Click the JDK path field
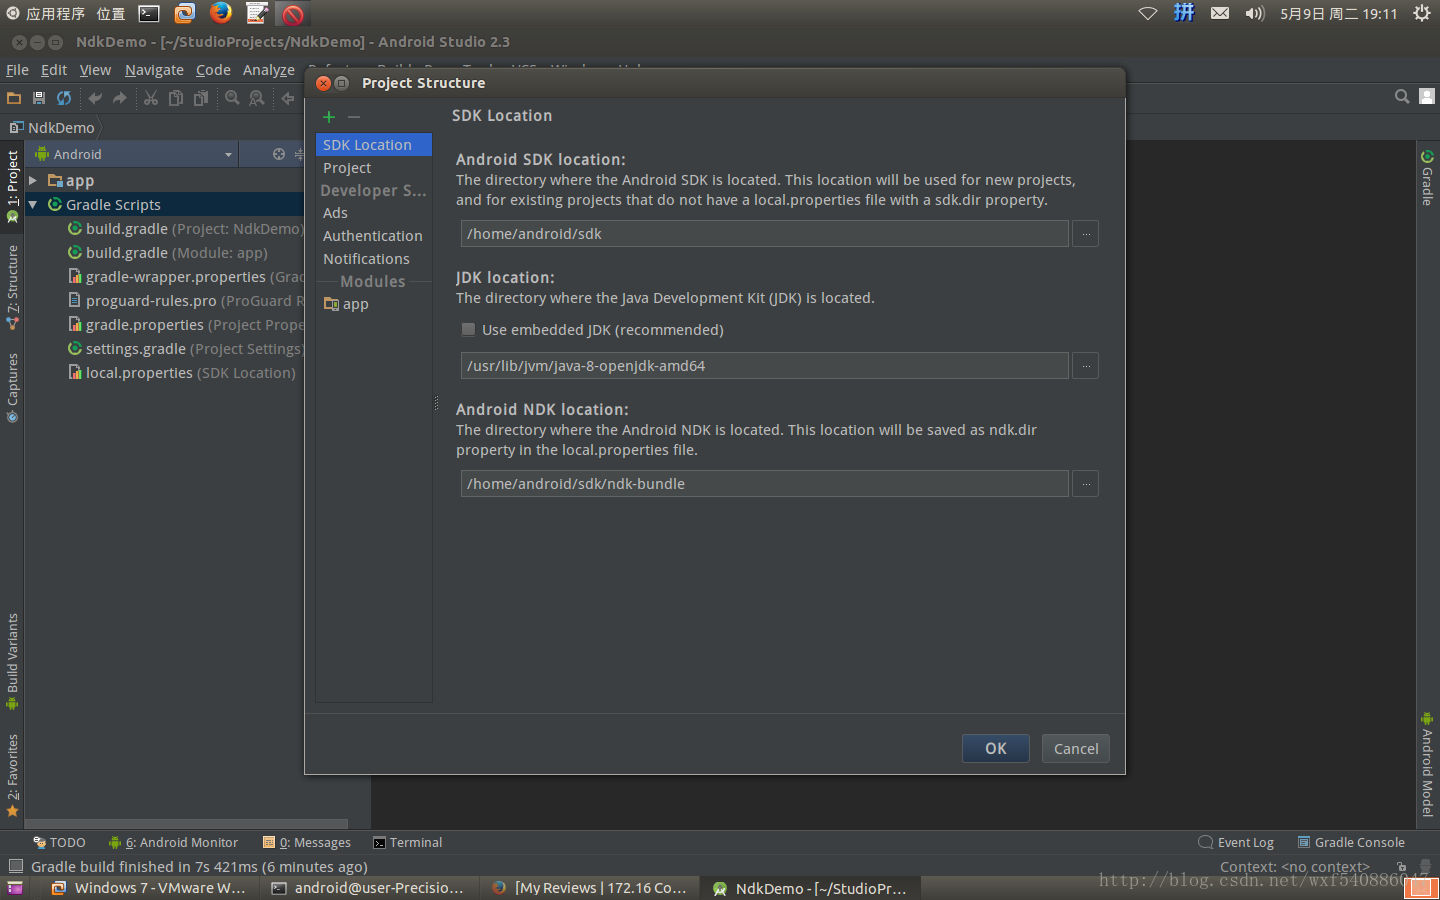This screenshot has height=900, width=1440. (x=764, y=366)
